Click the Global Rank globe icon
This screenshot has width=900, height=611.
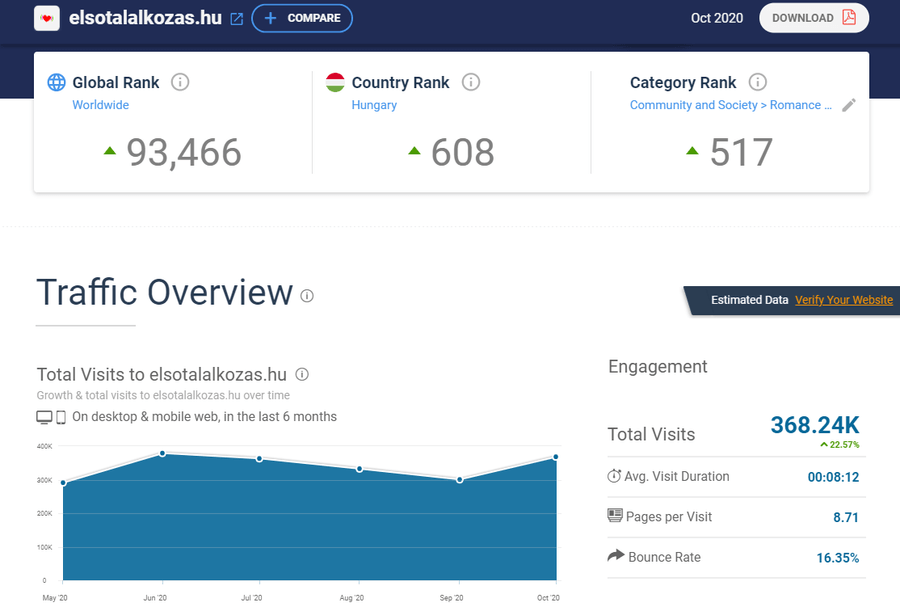pos(56,82)
